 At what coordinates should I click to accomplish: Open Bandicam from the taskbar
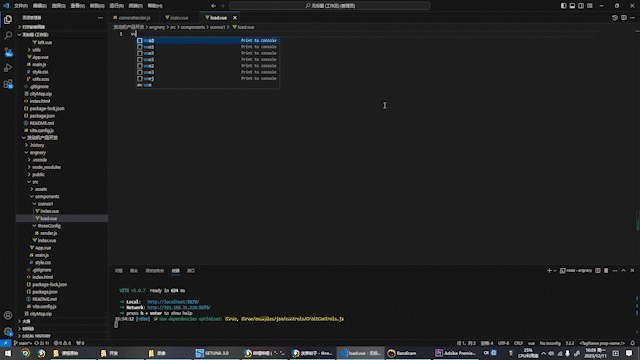(402, 353)
